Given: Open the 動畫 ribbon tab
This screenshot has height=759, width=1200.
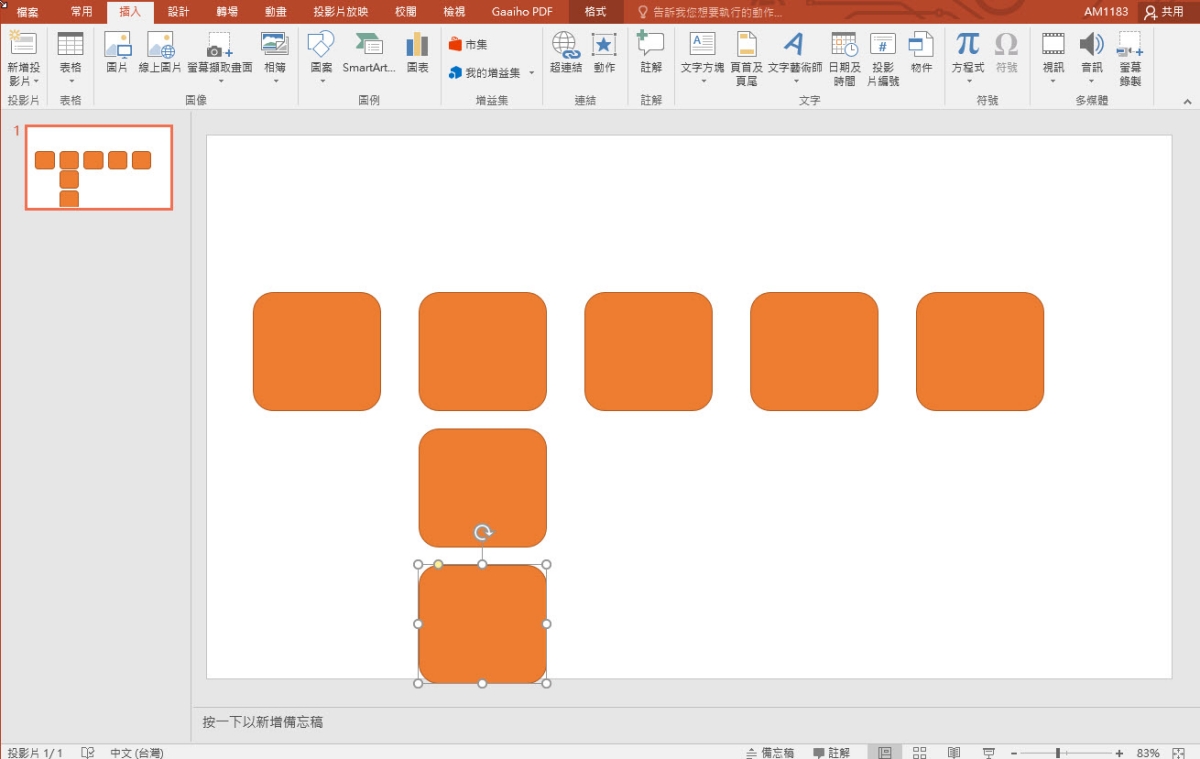Looking at the screenshot, I should (x=276, y=12).
